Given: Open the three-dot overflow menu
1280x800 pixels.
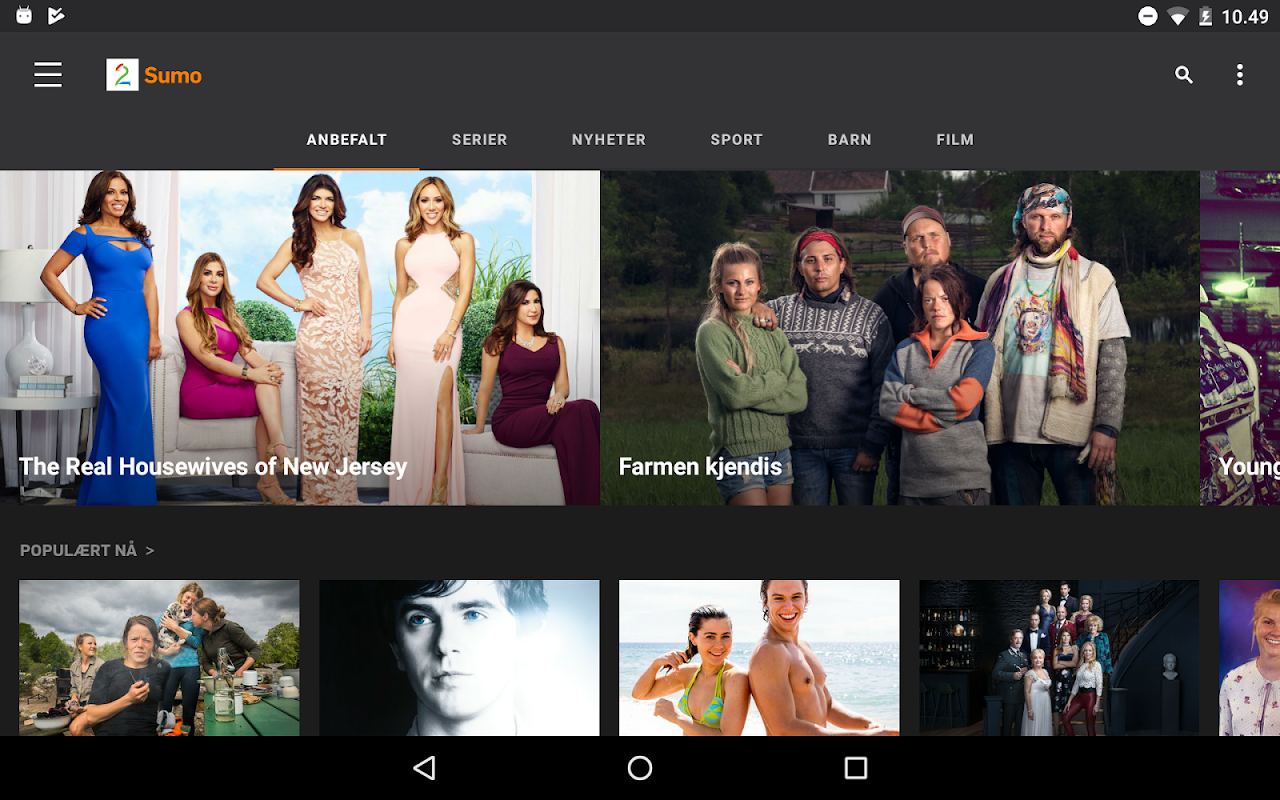Looking at the screenshot, I should coord(1240,75).
